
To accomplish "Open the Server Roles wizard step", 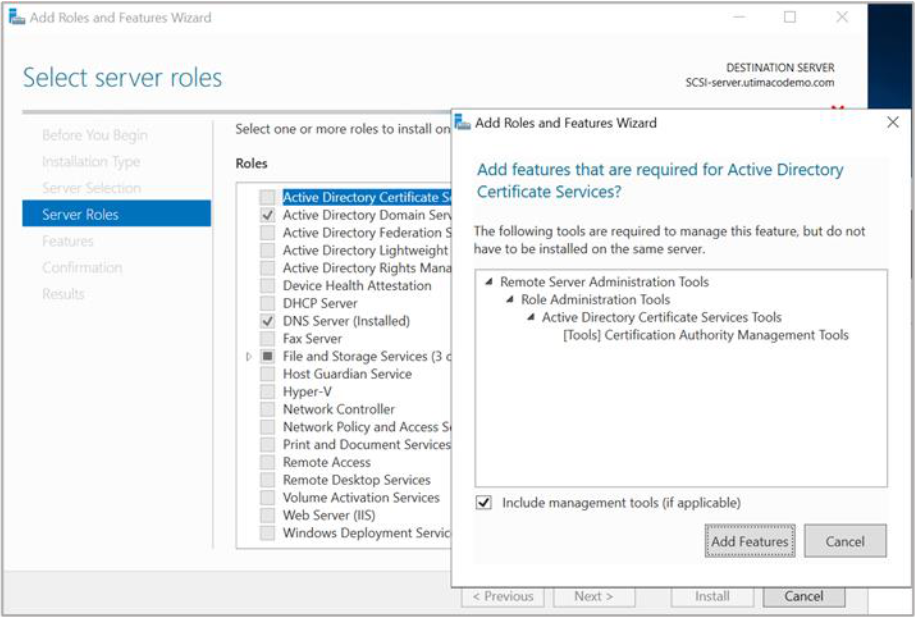I will [80, 214].
